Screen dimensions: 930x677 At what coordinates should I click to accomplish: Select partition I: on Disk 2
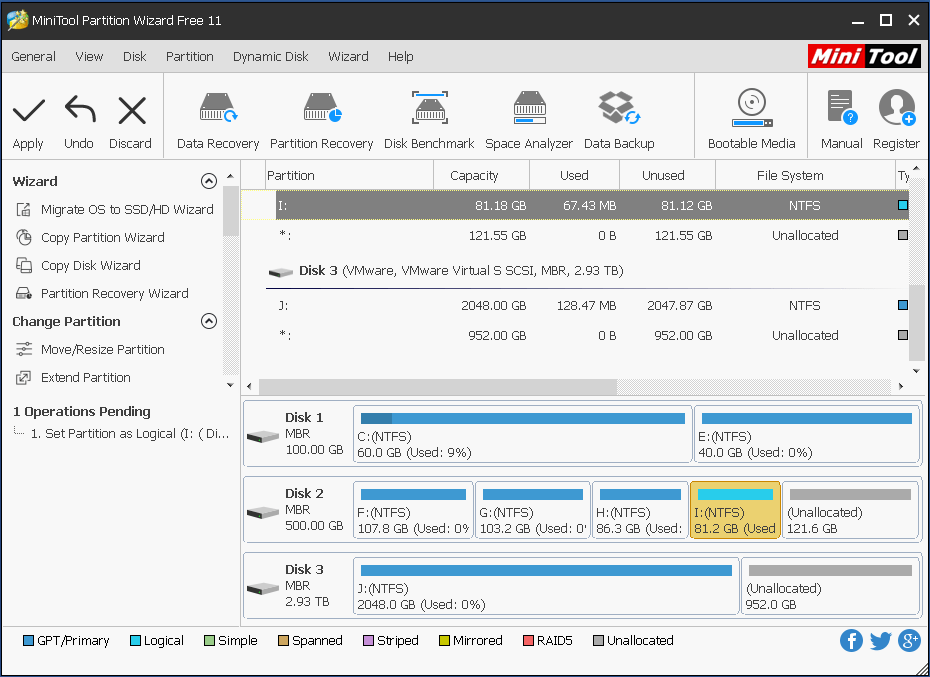735,510
